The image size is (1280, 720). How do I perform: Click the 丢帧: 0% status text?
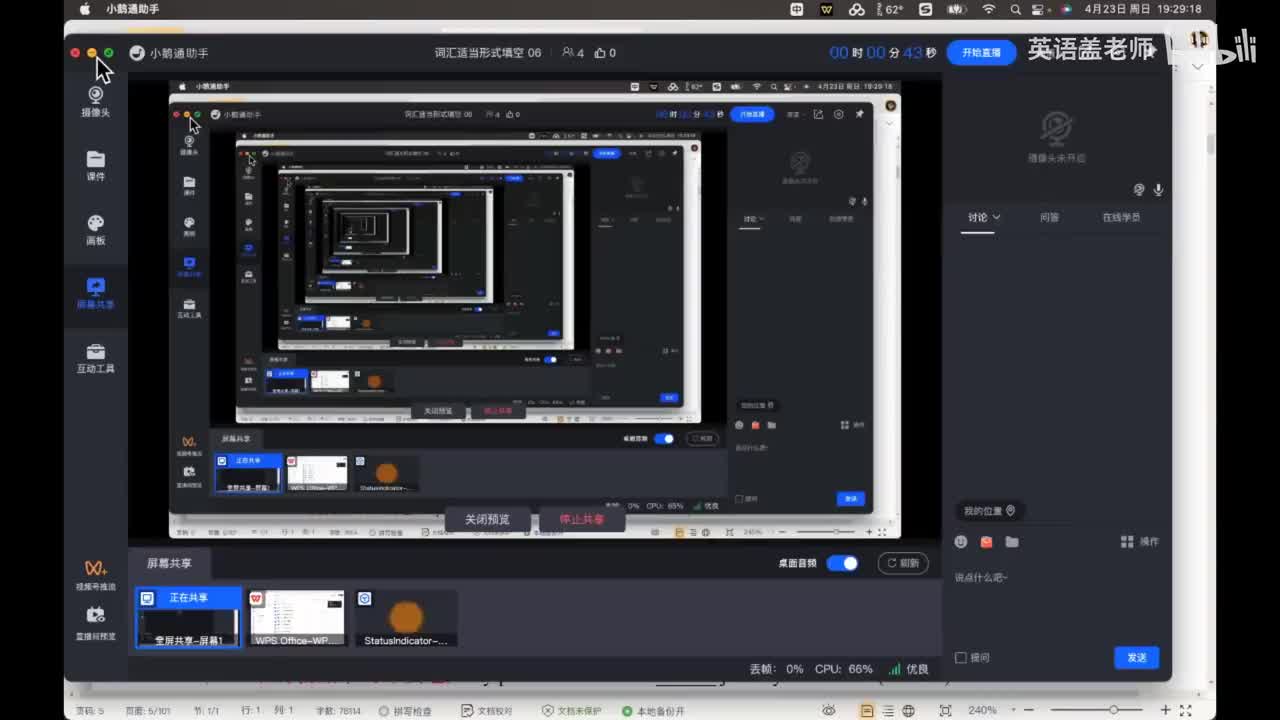coord(776,669)
